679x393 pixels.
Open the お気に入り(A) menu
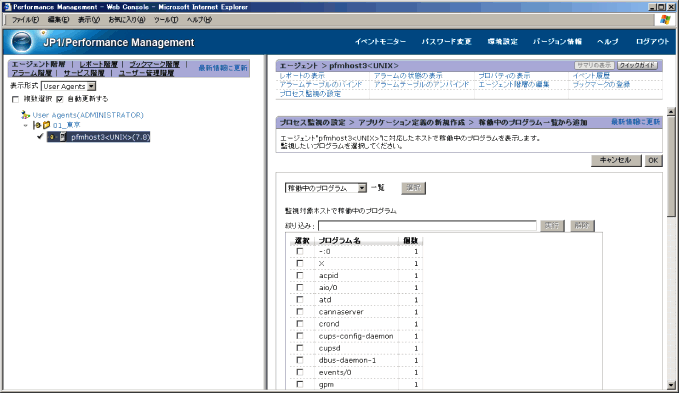pyautogui.click(x=126, y=19)
